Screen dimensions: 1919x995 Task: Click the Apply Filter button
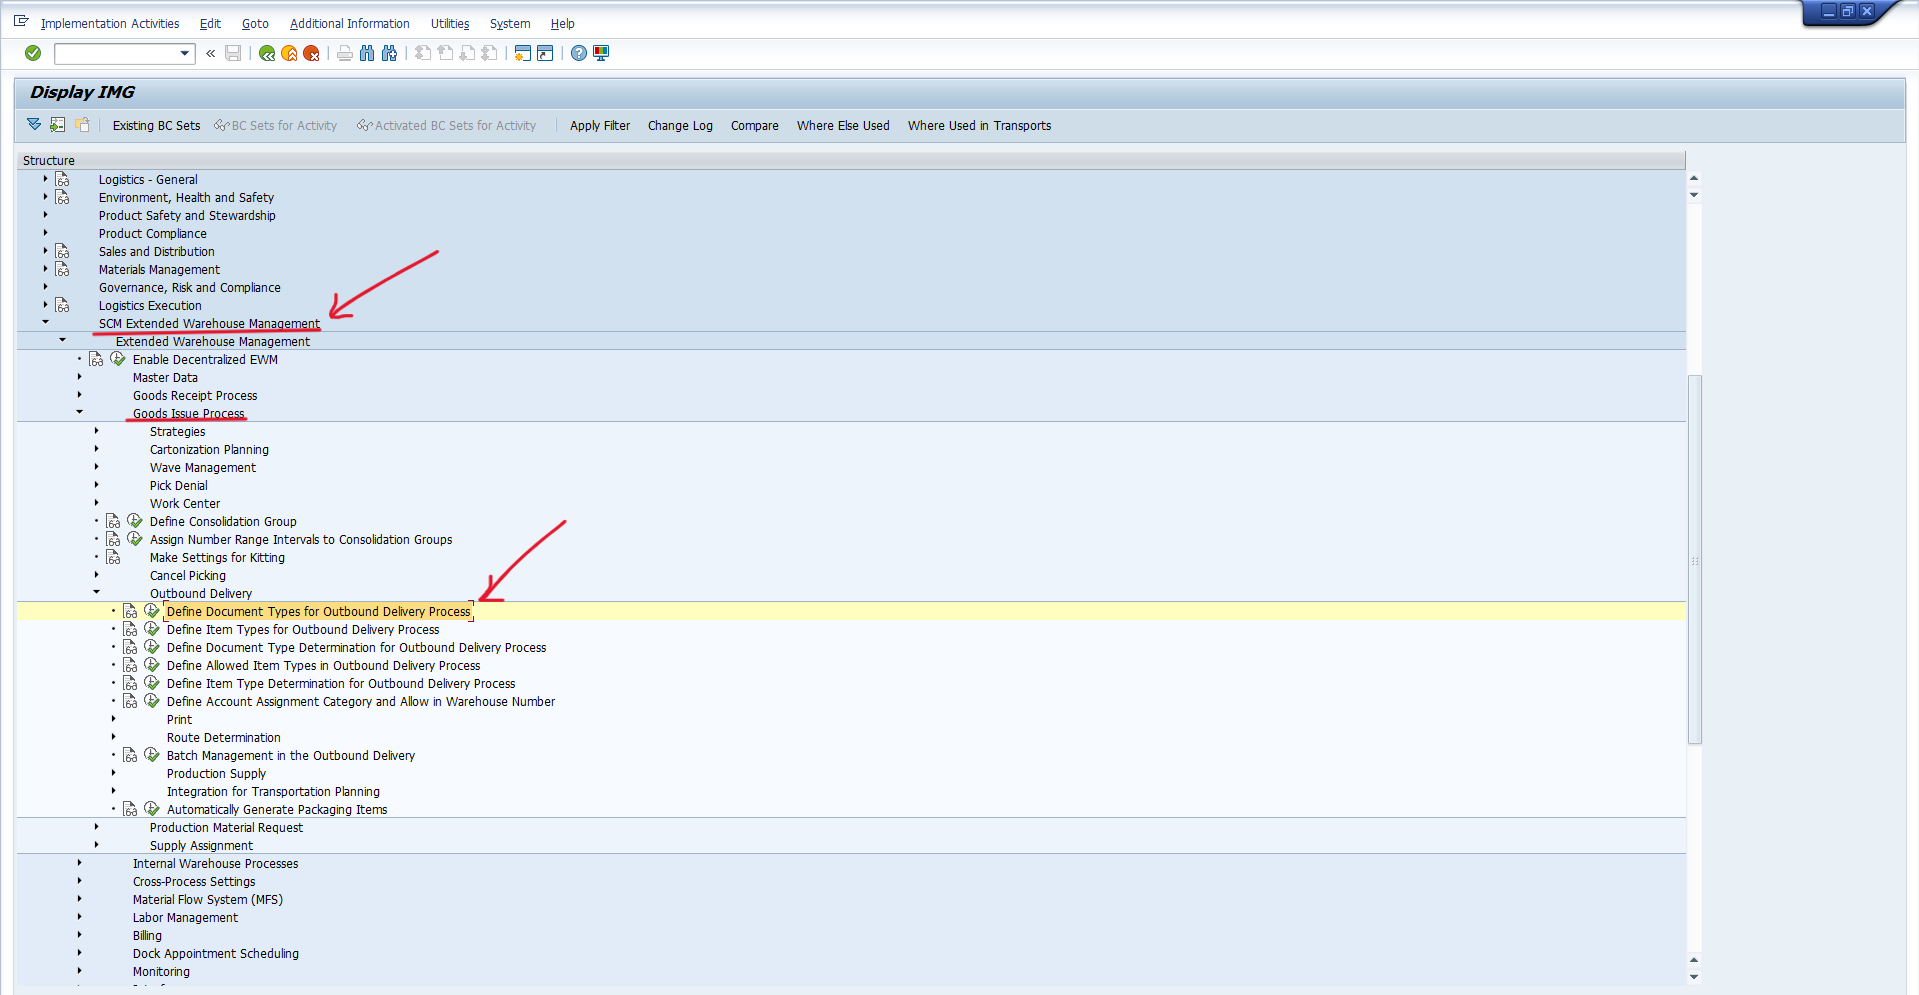coord(600,125)
